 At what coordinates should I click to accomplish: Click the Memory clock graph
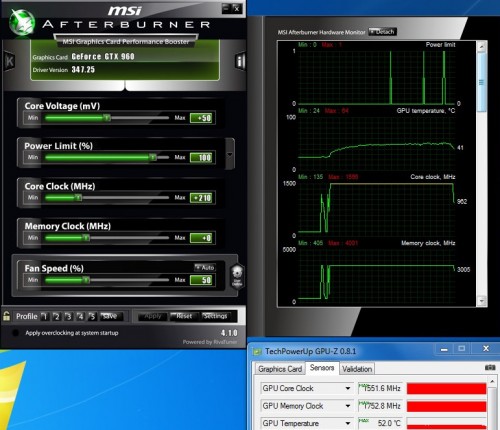click(377, 275)
